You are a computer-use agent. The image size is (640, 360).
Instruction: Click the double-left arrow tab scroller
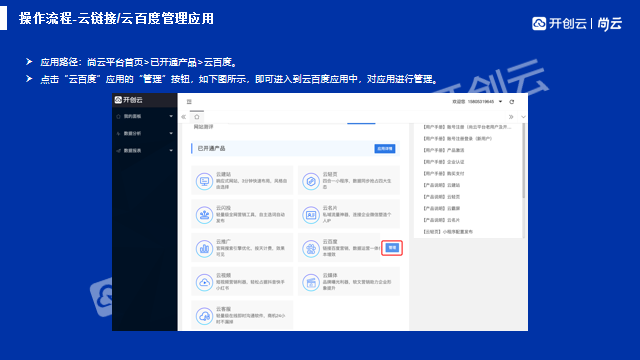184,117
